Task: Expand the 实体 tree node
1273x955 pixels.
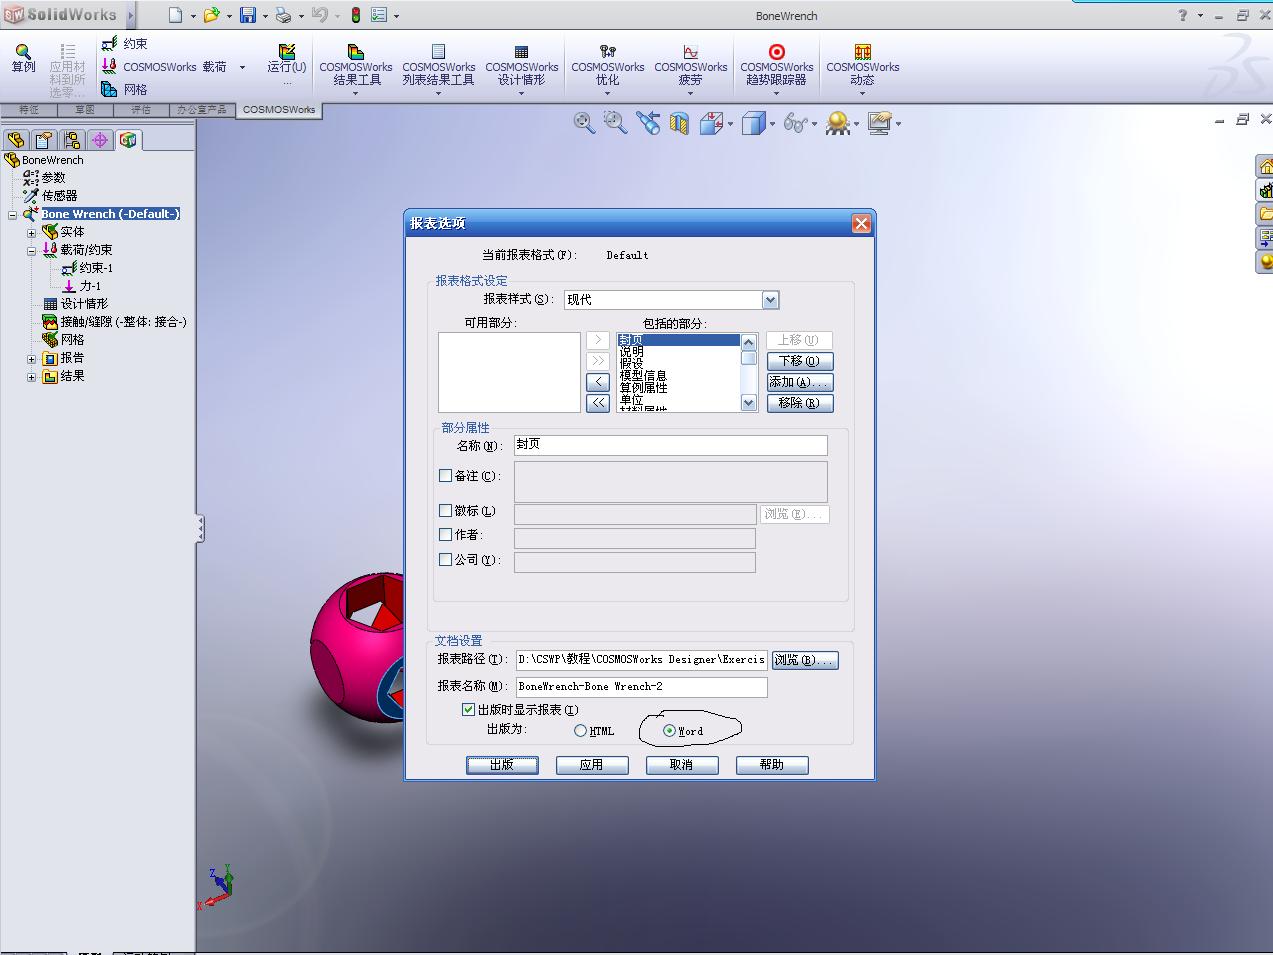Action: 31,233
